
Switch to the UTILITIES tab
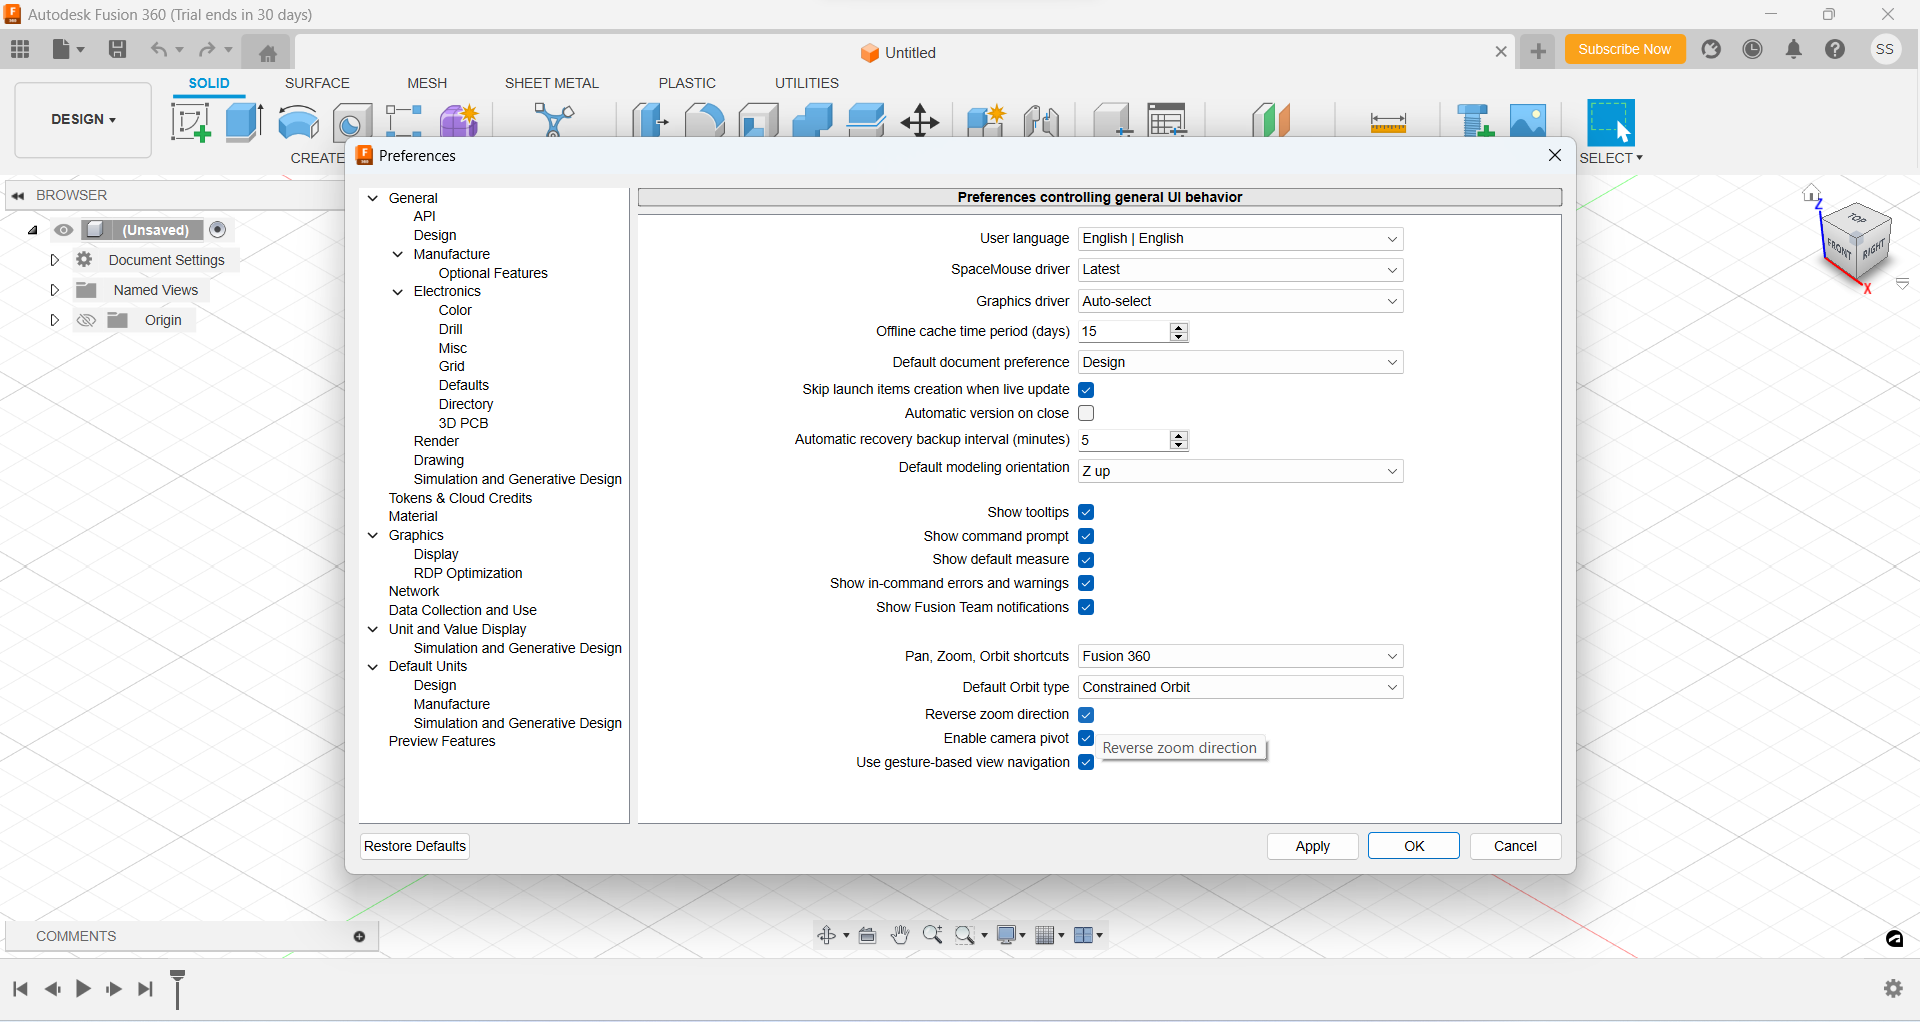[x=807, y=83]
